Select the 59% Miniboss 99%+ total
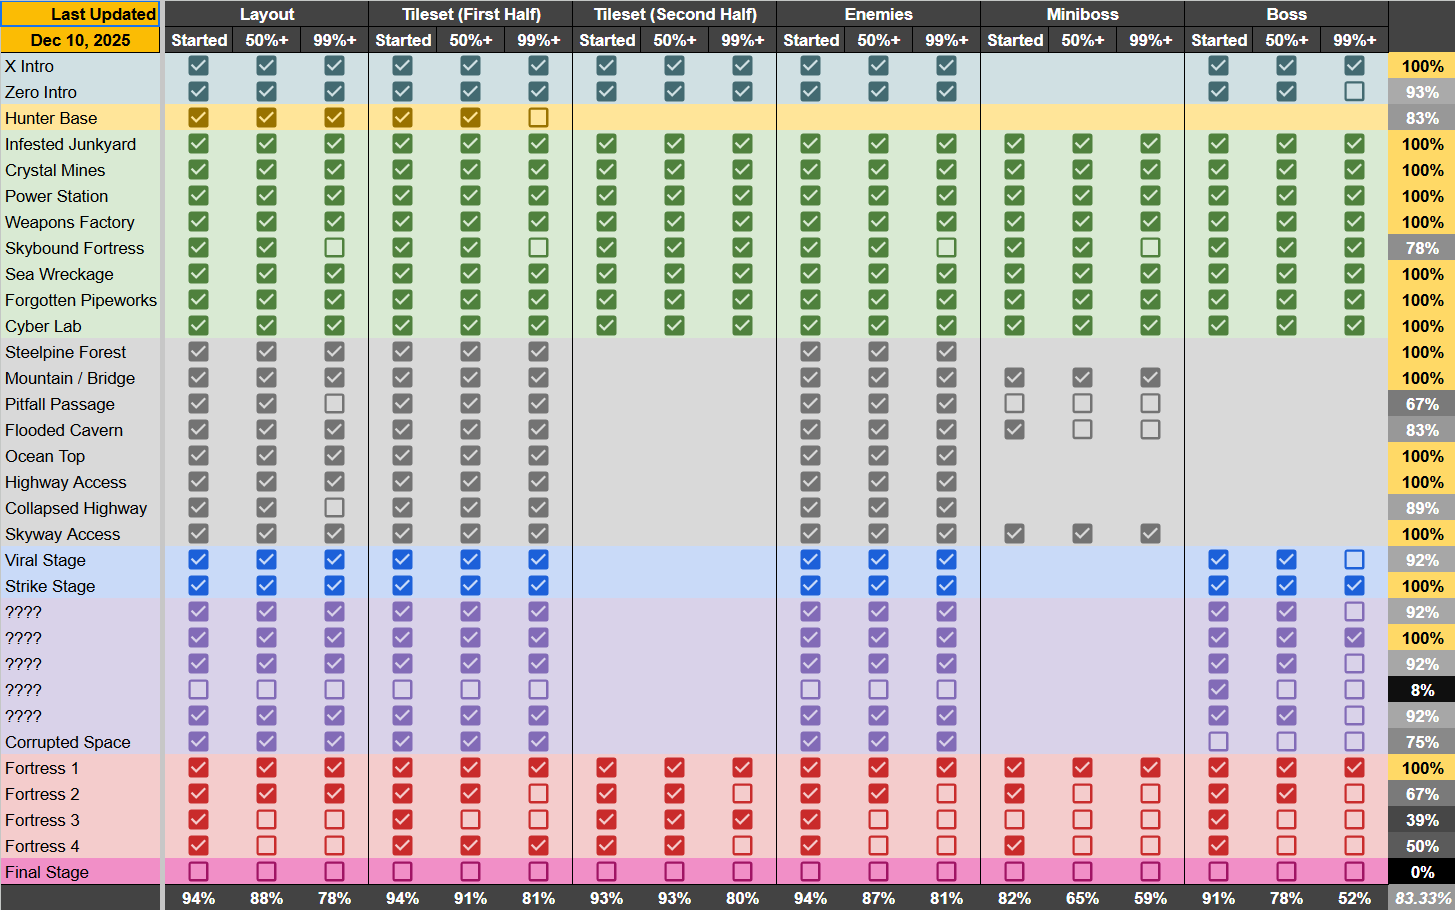1455x910 pixels. click(x=1150, y=898)
